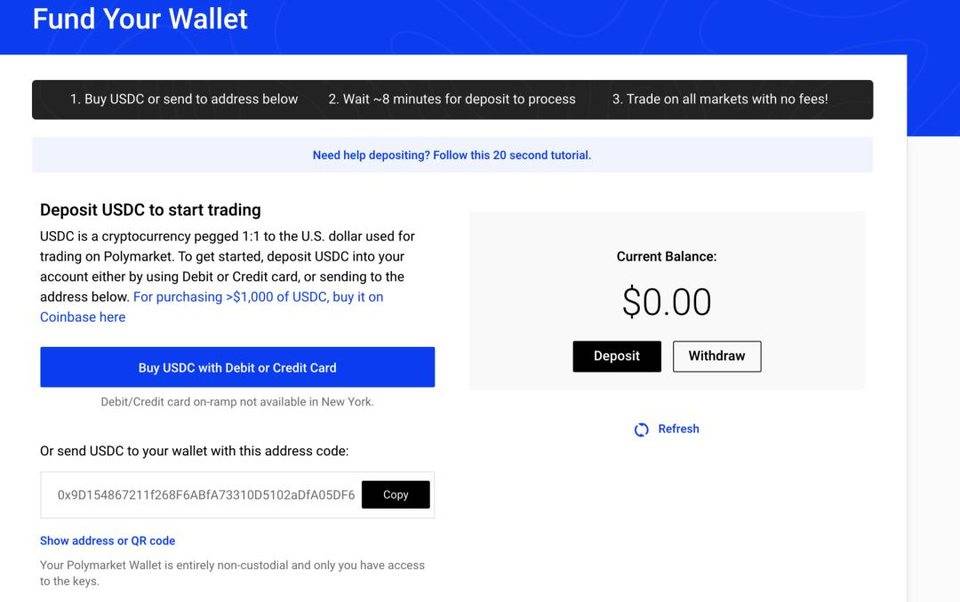Click Buy USDC with Debit or Credit Card
The image size is (960, 602).
(237, 367)
